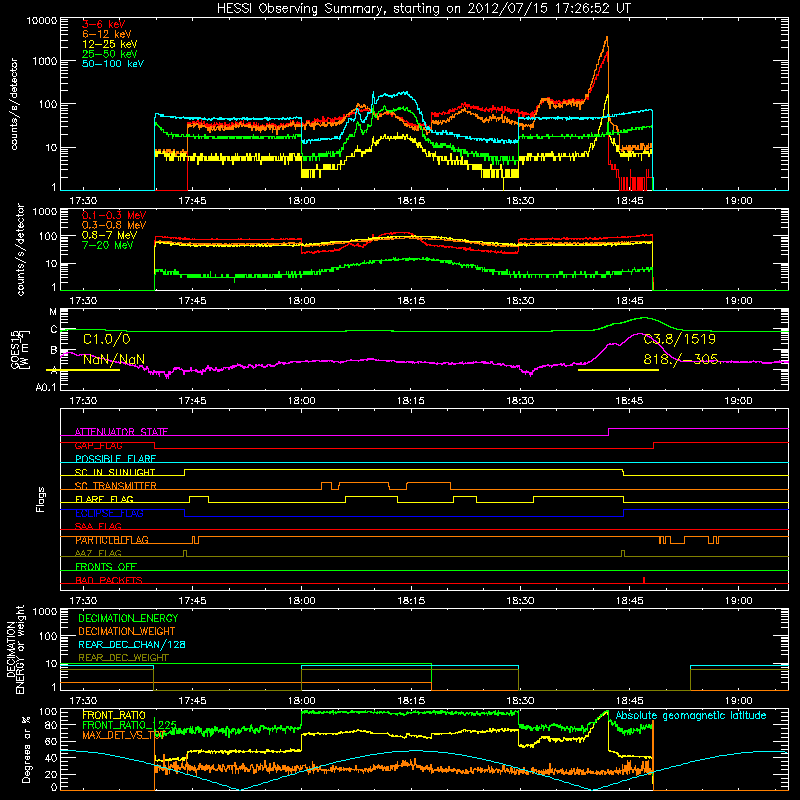Click the red BAD_PACKETS label

tap(109, 580)
